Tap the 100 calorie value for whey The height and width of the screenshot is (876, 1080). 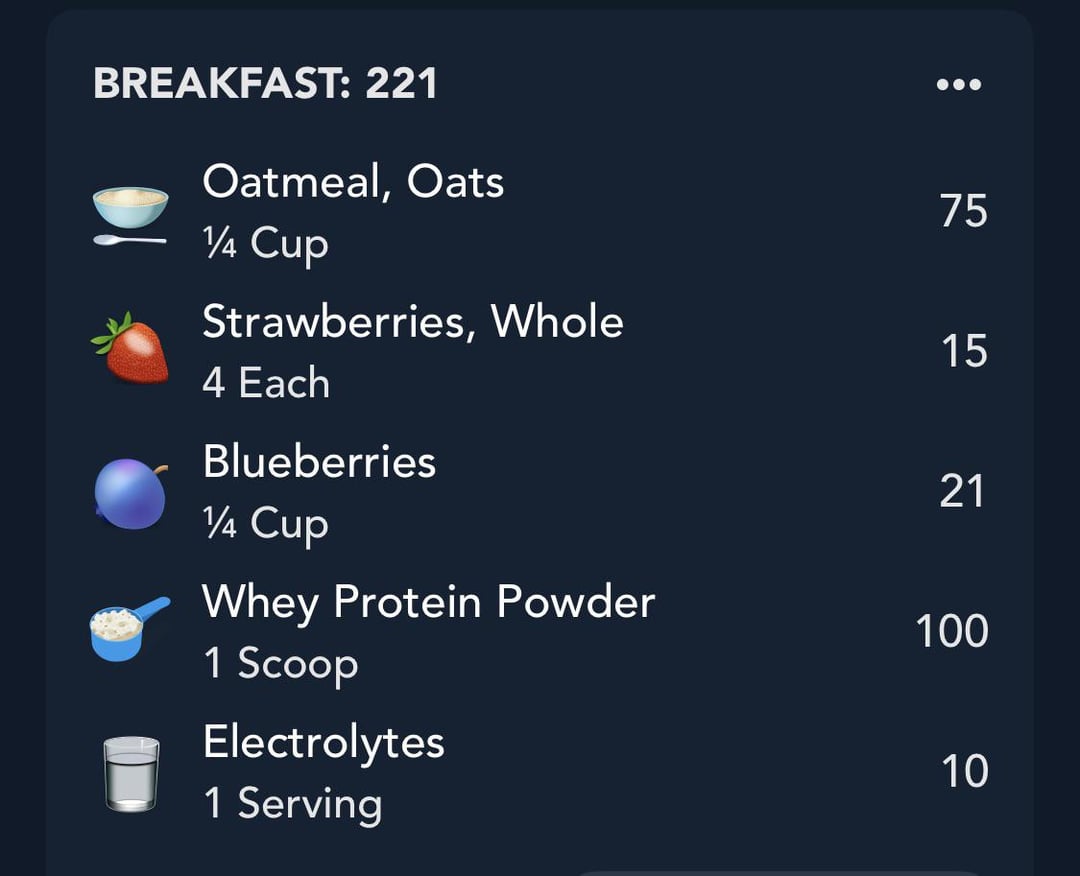(952, 631)
